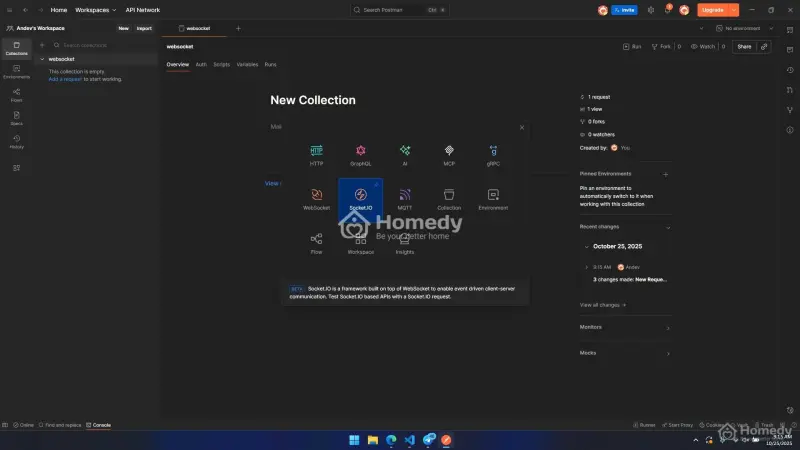Select the highlighted Socket.IO tile
The image size is (800, 450).
[x=360, y=199]
